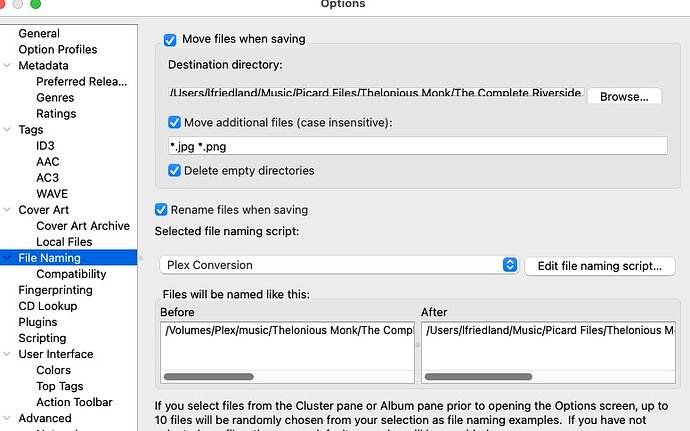Click the After pane horizontal scrollbar
This screenshot has height=431, width=690.
pyautogui.click(x=480, y=377)
